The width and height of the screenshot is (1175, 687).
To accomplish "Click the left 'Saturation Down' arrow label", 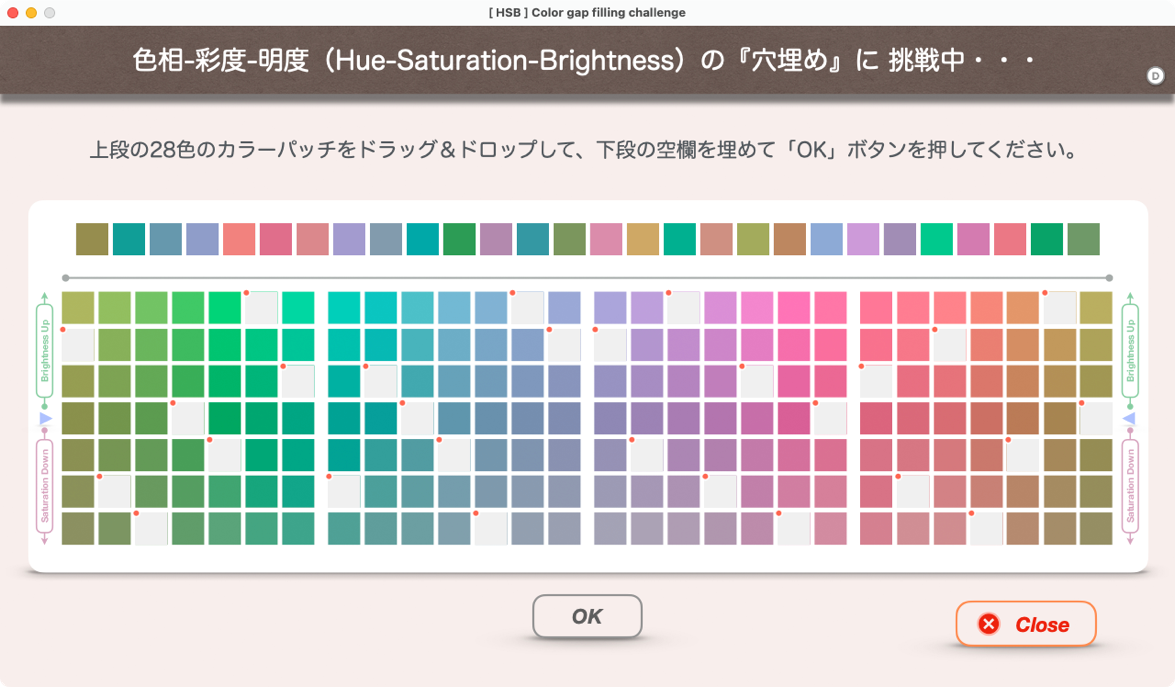I will coord(44,487).
